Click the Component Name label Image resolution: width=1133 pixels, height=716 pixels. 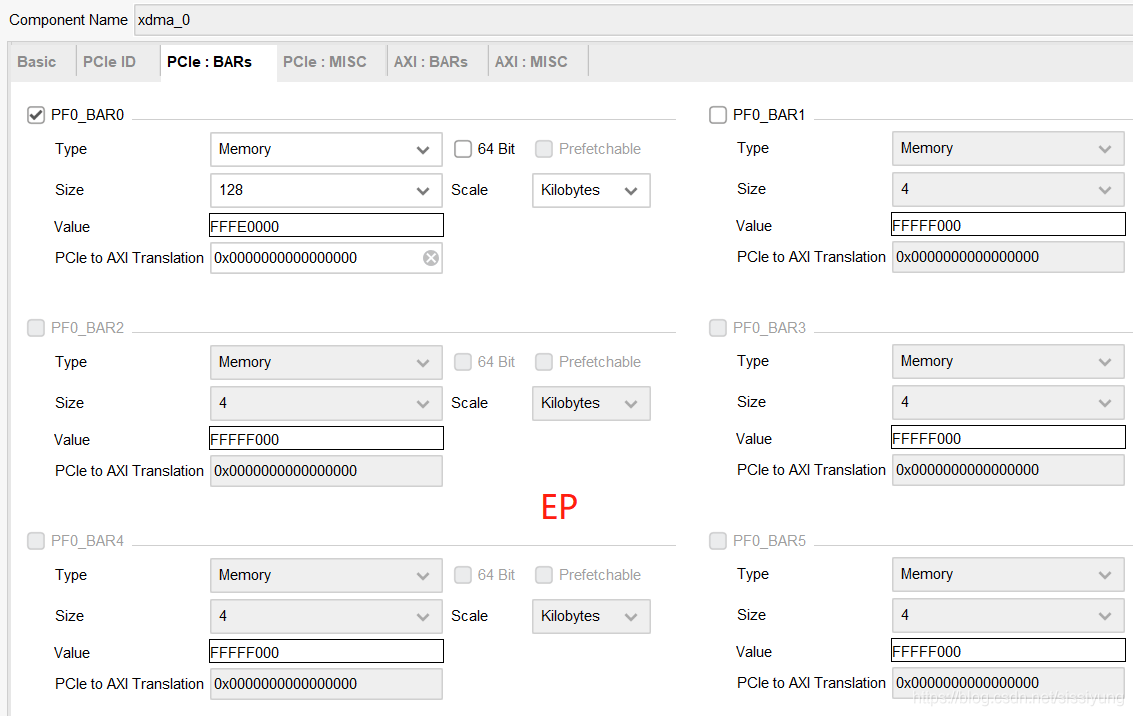[69, 20]
